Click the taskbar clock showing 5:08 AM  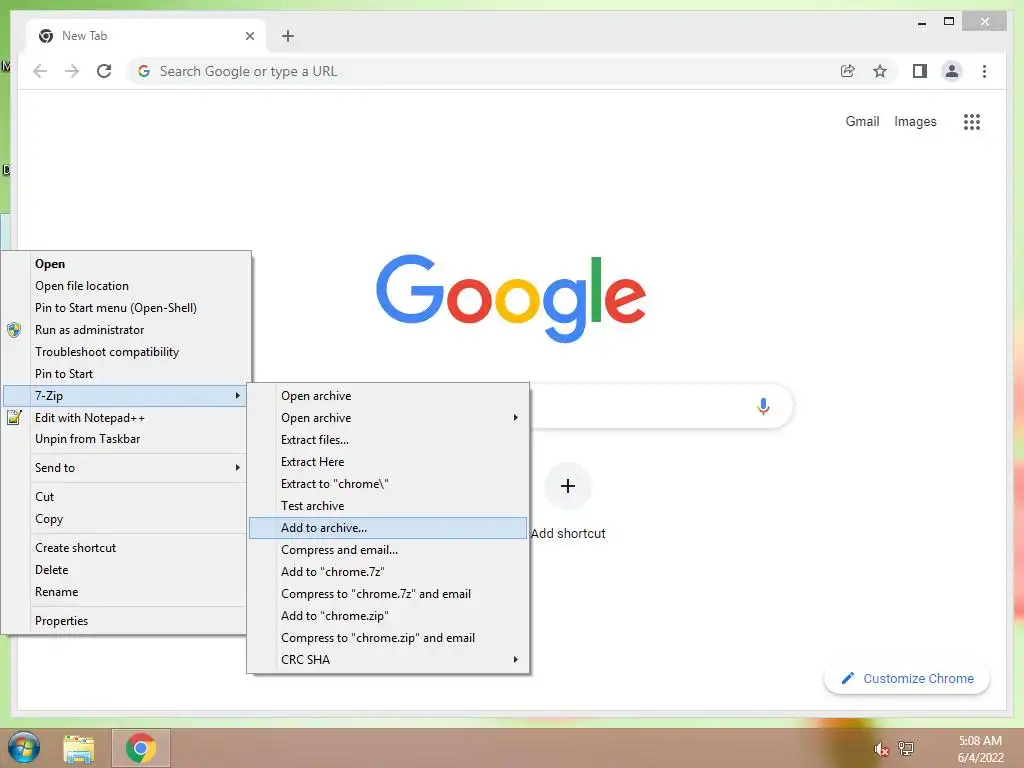980,749
